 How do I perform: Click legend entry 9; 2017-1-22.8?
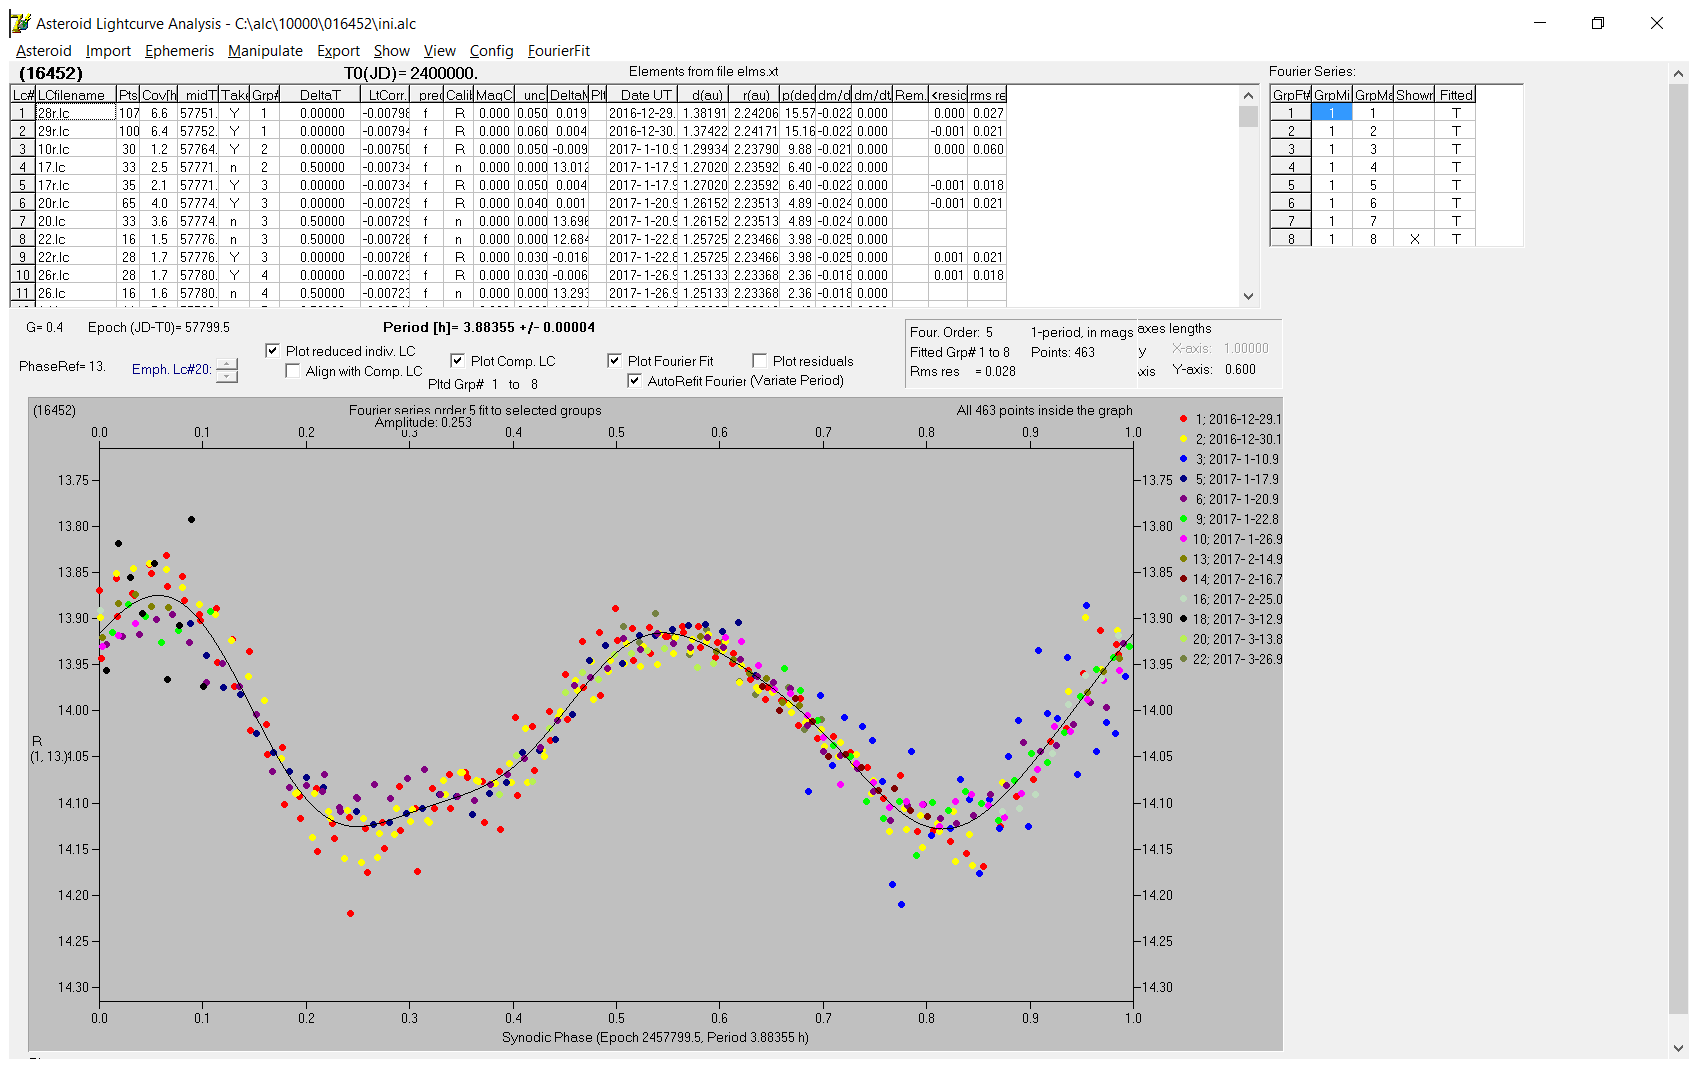(x=1230, y=519)
